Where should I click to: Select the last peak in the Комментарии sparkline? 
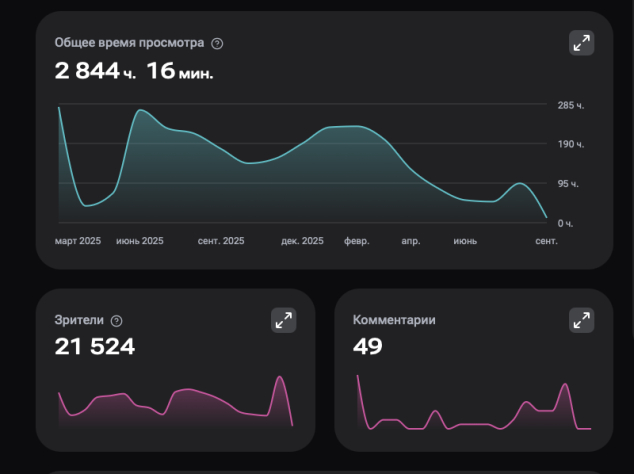(565, 384)
